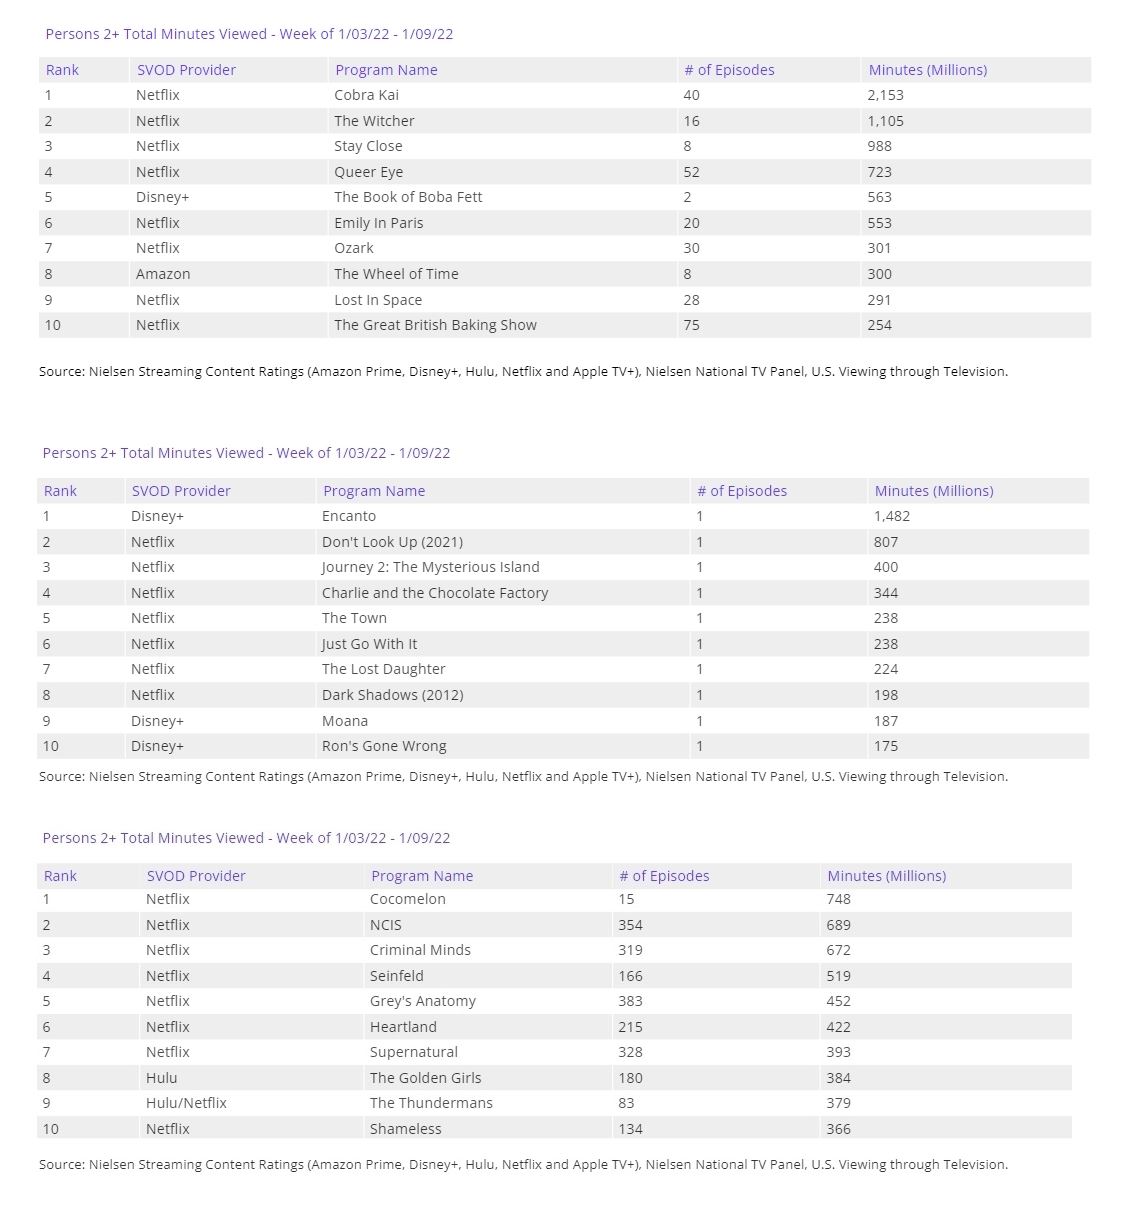Click the first table's Rank column header

tap(62, 70)
